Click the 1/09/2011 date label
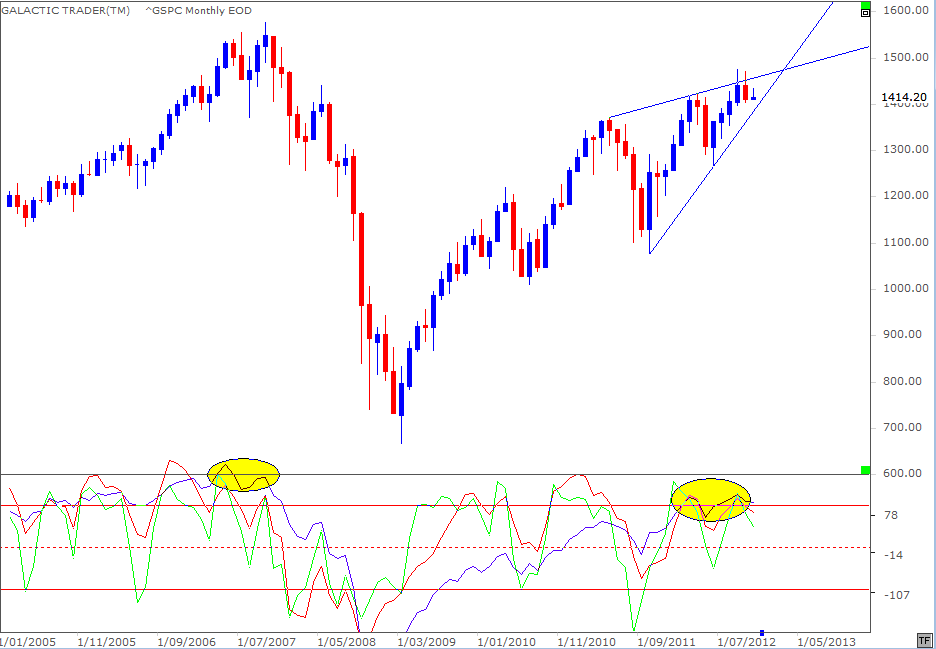This screenshot has height=649, width=936. (x=667, y=642)
